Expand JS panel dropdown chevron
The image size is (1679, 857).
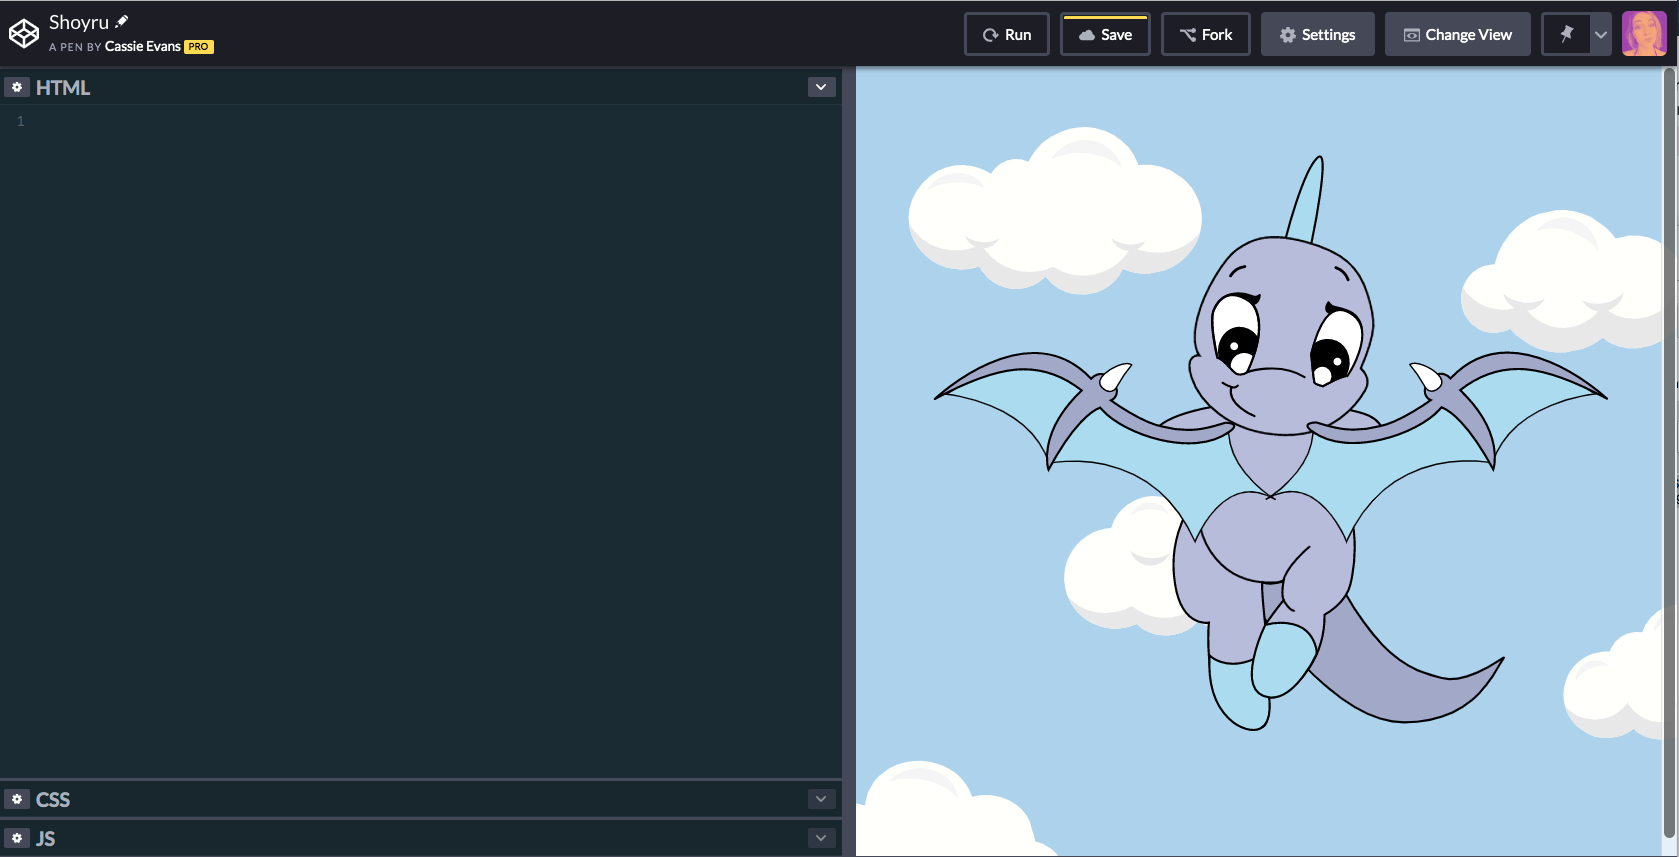[821, 838]
